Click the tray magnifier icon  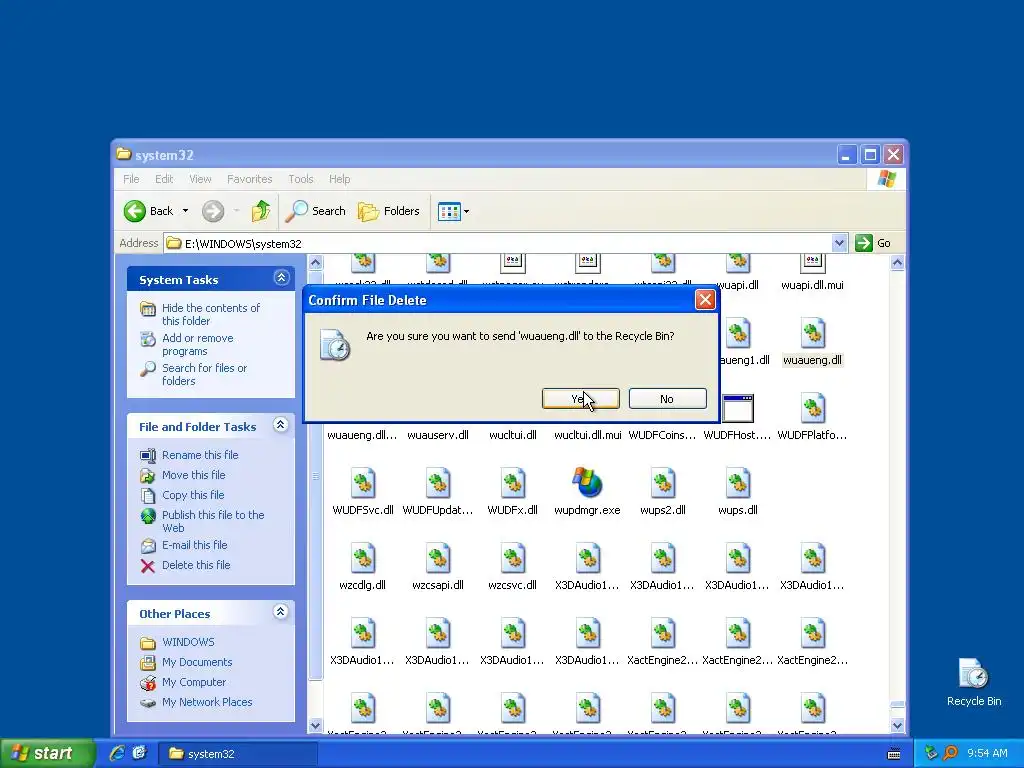(950, 753)
